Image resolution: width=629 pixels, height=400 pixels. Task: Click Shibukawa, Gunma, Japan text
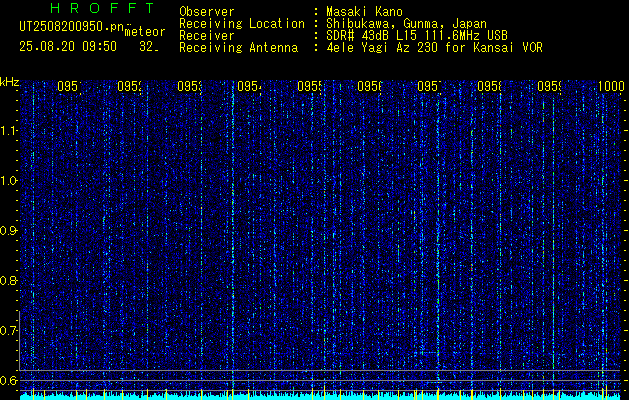click(x=406, y=24)
